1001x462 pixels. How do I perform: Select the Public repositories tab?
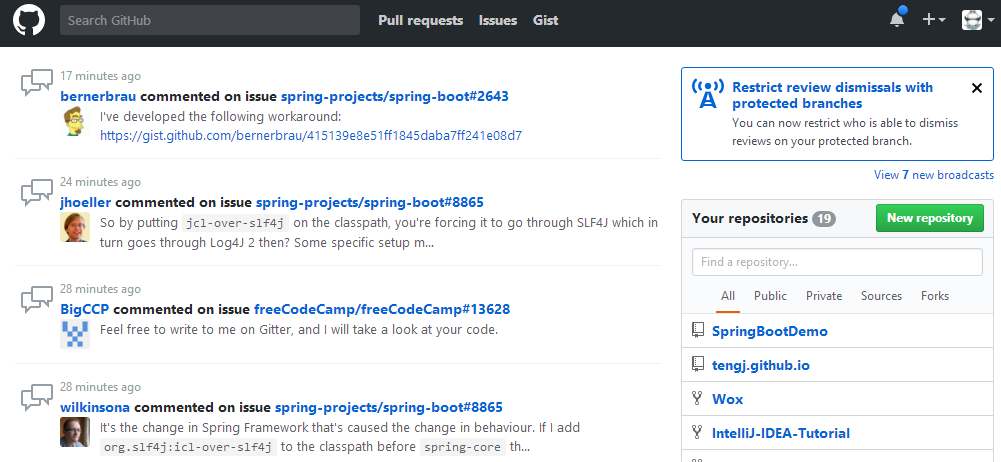coord(771,296)
